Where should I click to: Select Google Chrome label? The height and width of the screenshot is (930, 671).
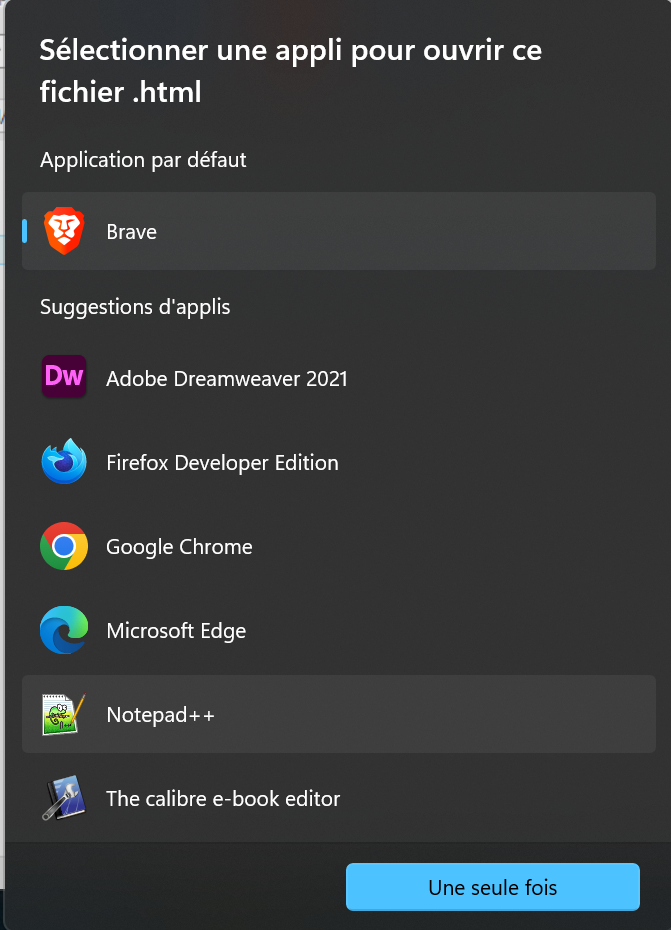point(179,547)
